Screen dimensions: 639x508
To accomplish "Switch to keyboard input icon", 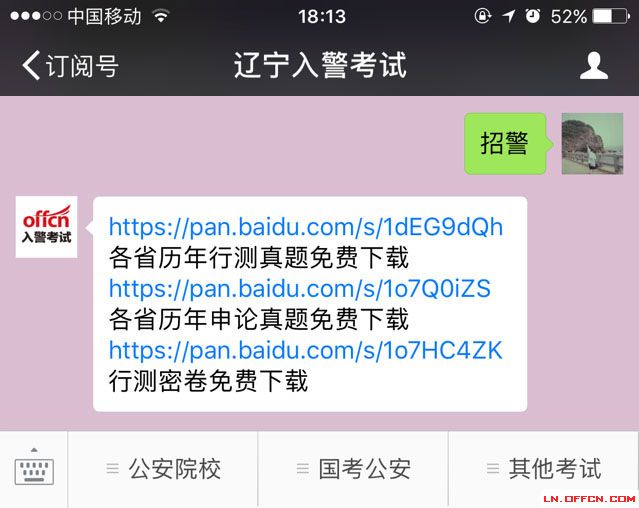I will tap(34, 467).
